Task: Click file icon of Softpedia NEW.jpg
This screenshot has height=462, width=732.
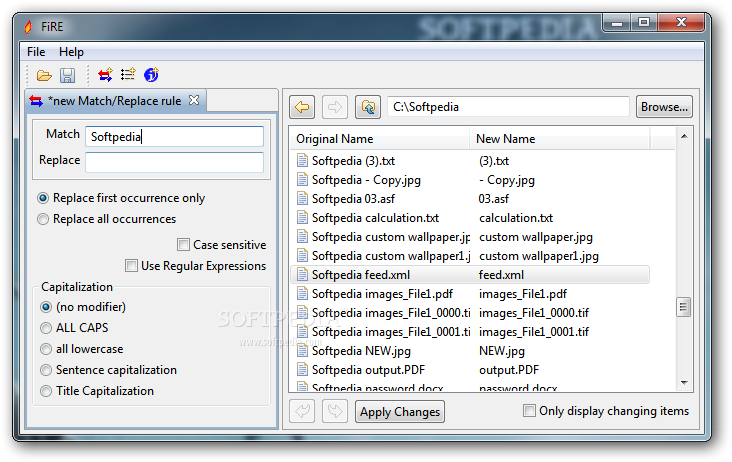Action: click(x=303, y=351)
